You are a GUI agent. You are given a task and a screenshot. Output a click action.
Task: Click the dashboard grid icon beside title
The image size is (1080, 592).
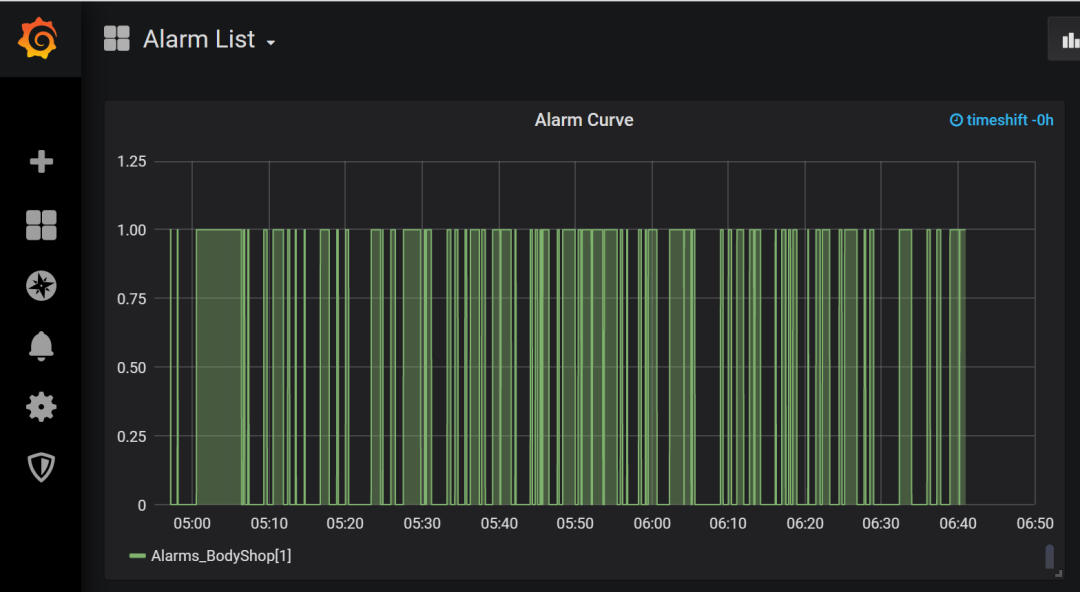117,39
